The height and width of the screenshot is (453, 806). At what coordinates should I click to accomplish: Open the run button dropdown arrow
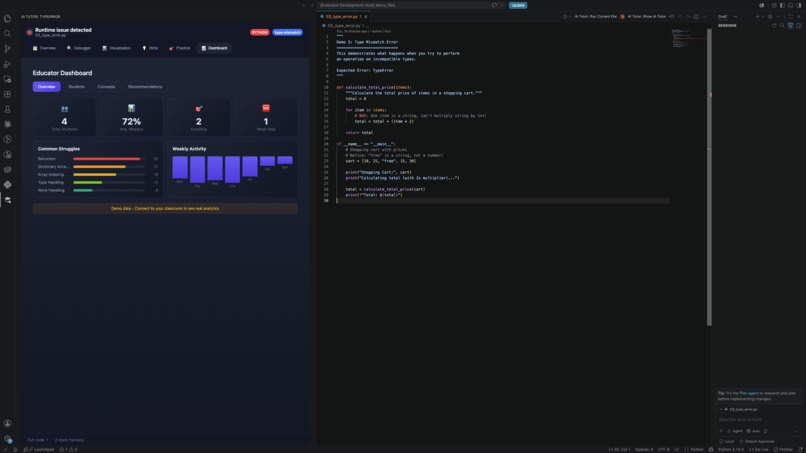pyautogui.click(x=570, y=16)
